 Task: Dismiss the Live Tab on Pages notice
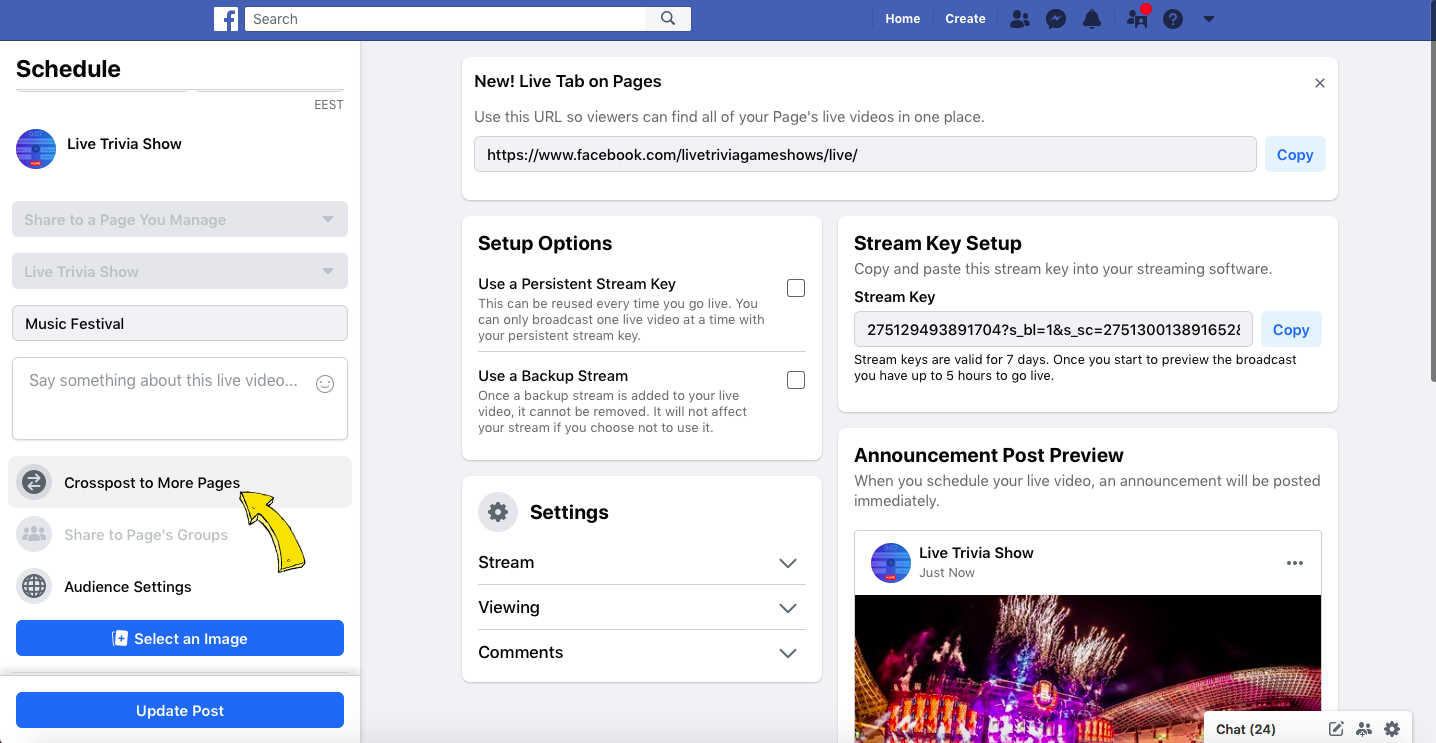click(1319, 83)
